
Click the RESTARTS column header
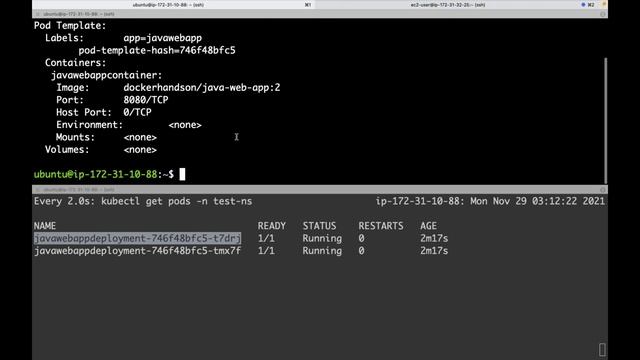tap(381, 226)
